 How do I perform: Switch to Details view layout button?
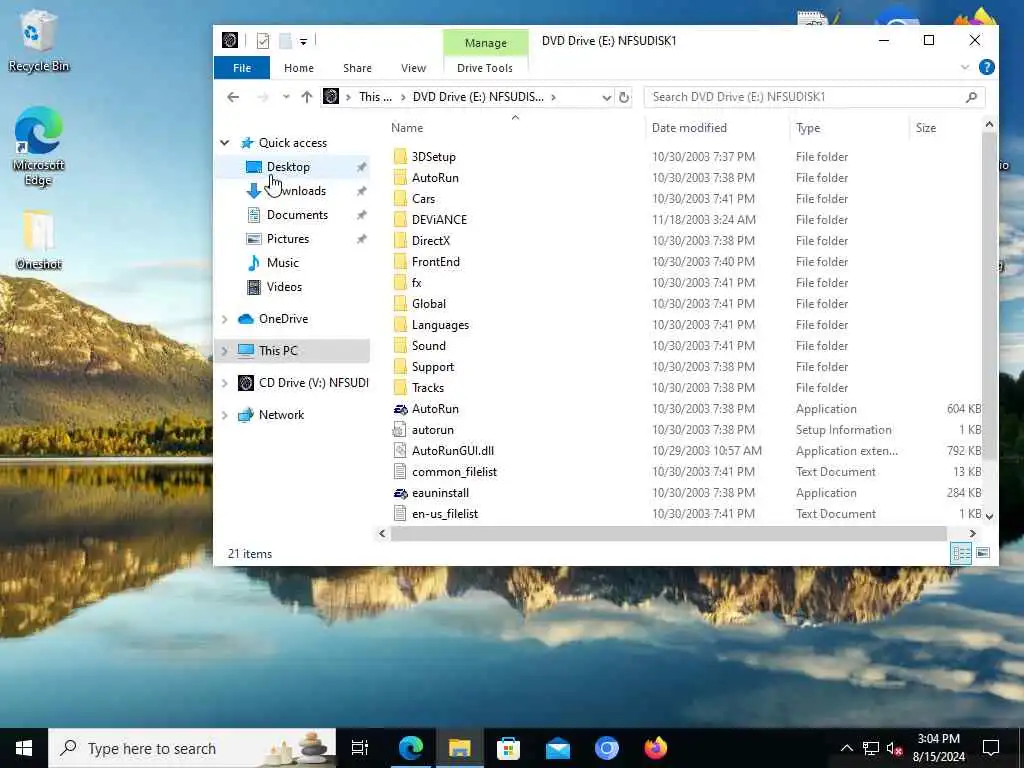coord(961,554)
